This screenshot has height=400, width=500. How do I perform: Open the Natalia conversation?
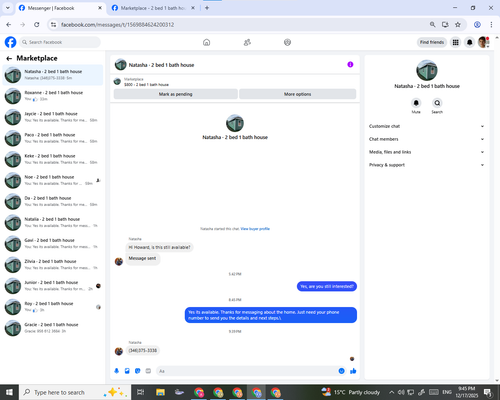tap(53, 222)
